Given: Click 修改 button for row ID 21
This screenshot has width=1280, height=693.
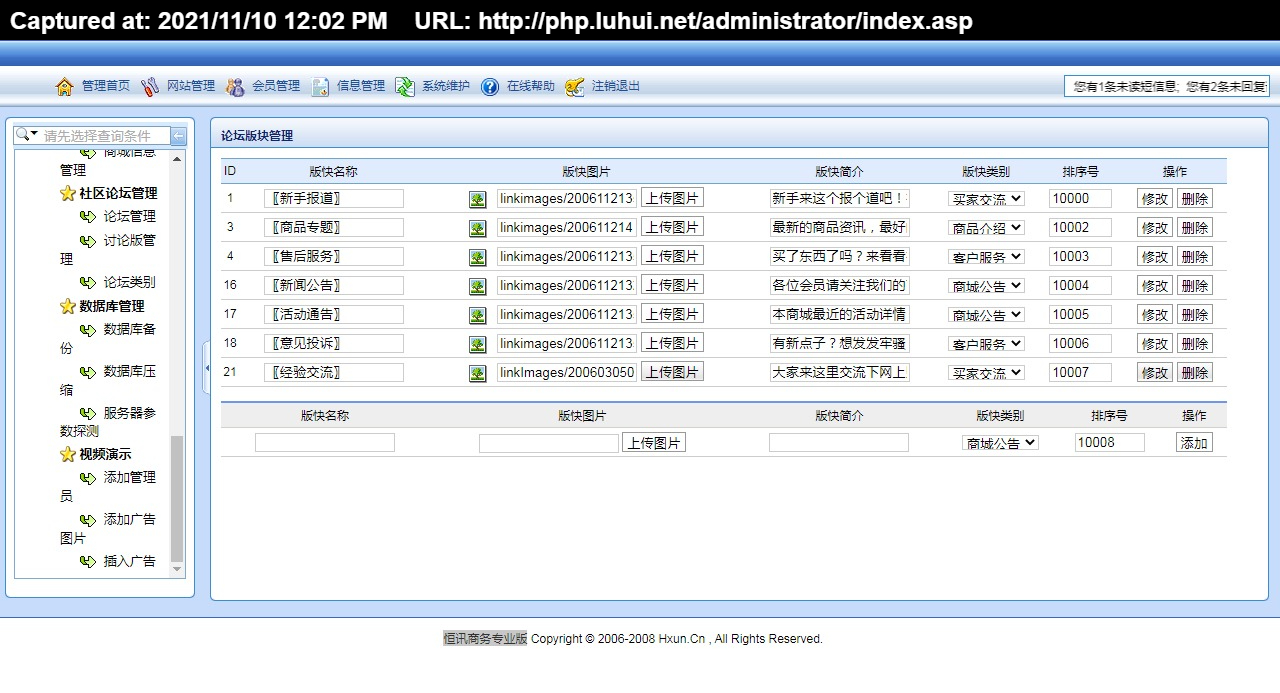Looking at the screenshot, I should [1155, 373].
